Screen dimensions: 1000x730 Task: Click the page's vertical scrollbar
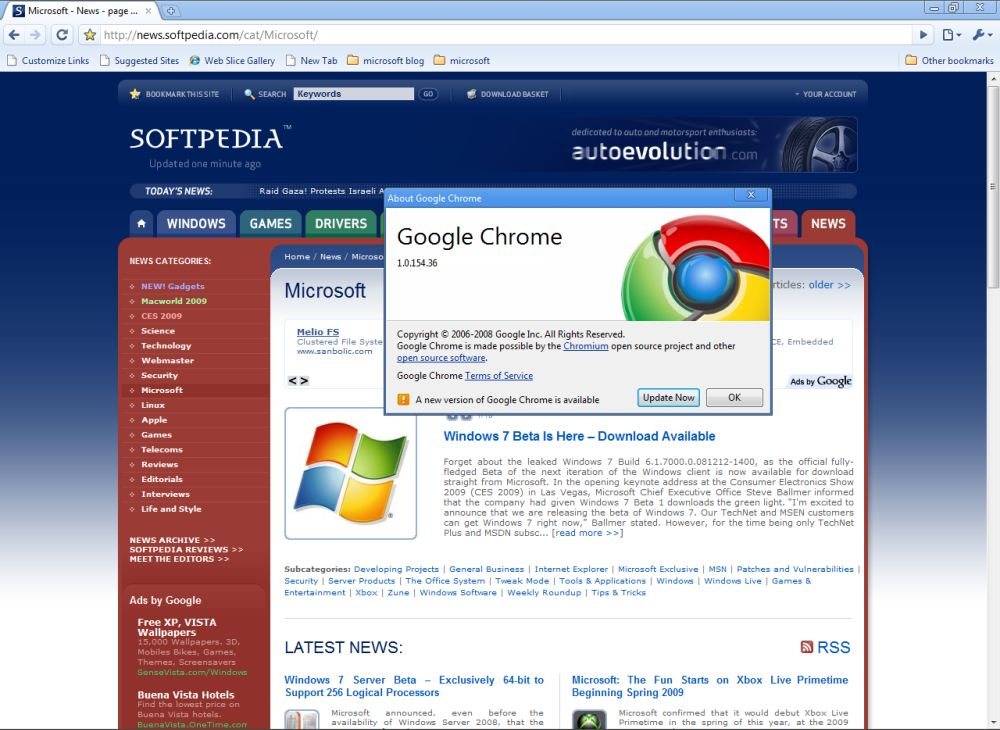pyautogui.click(x=991, y=400)
